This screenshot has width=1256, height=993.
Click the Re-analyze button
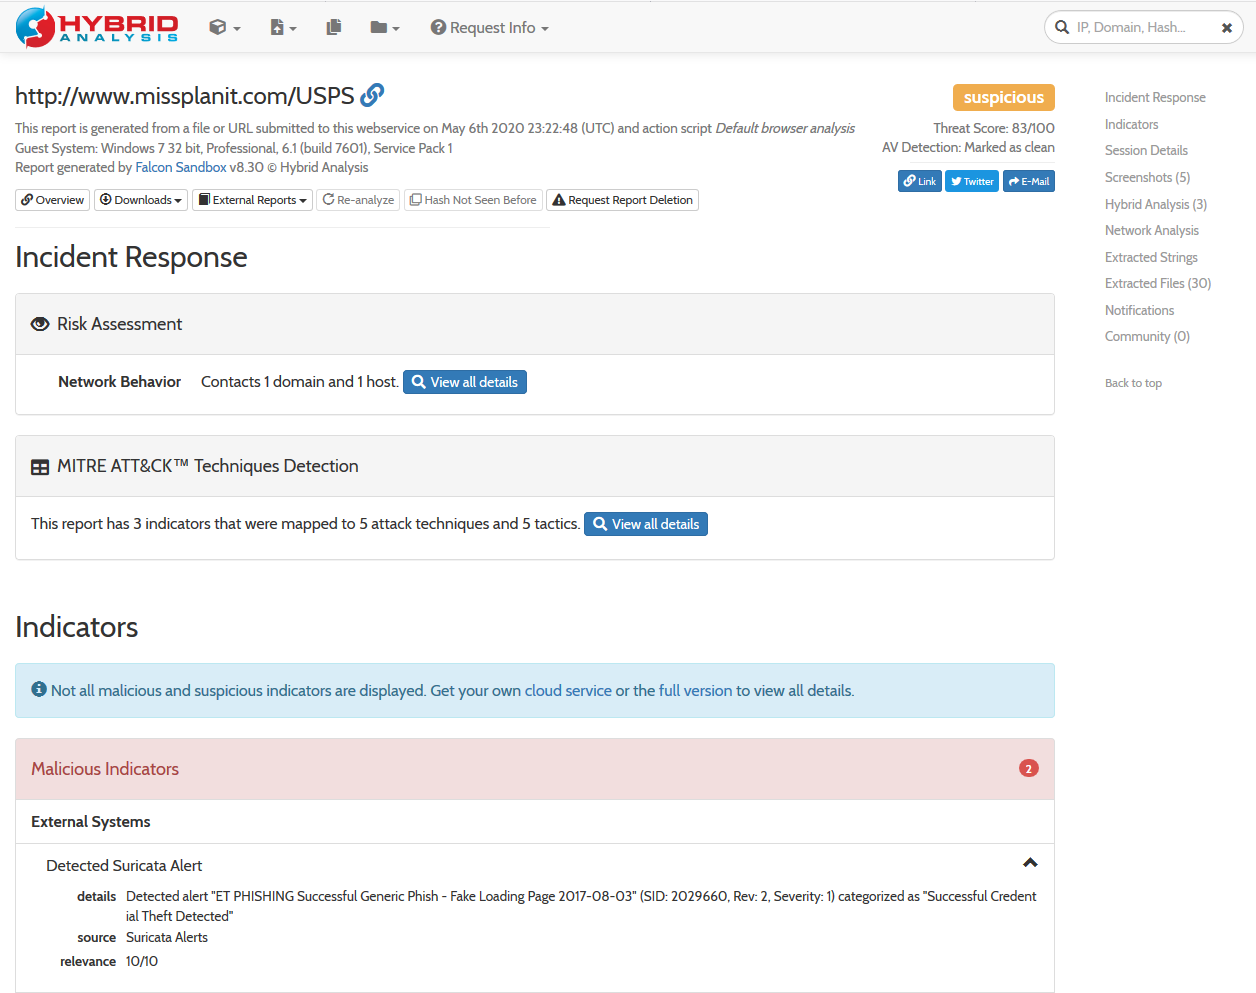click(358, 200)
